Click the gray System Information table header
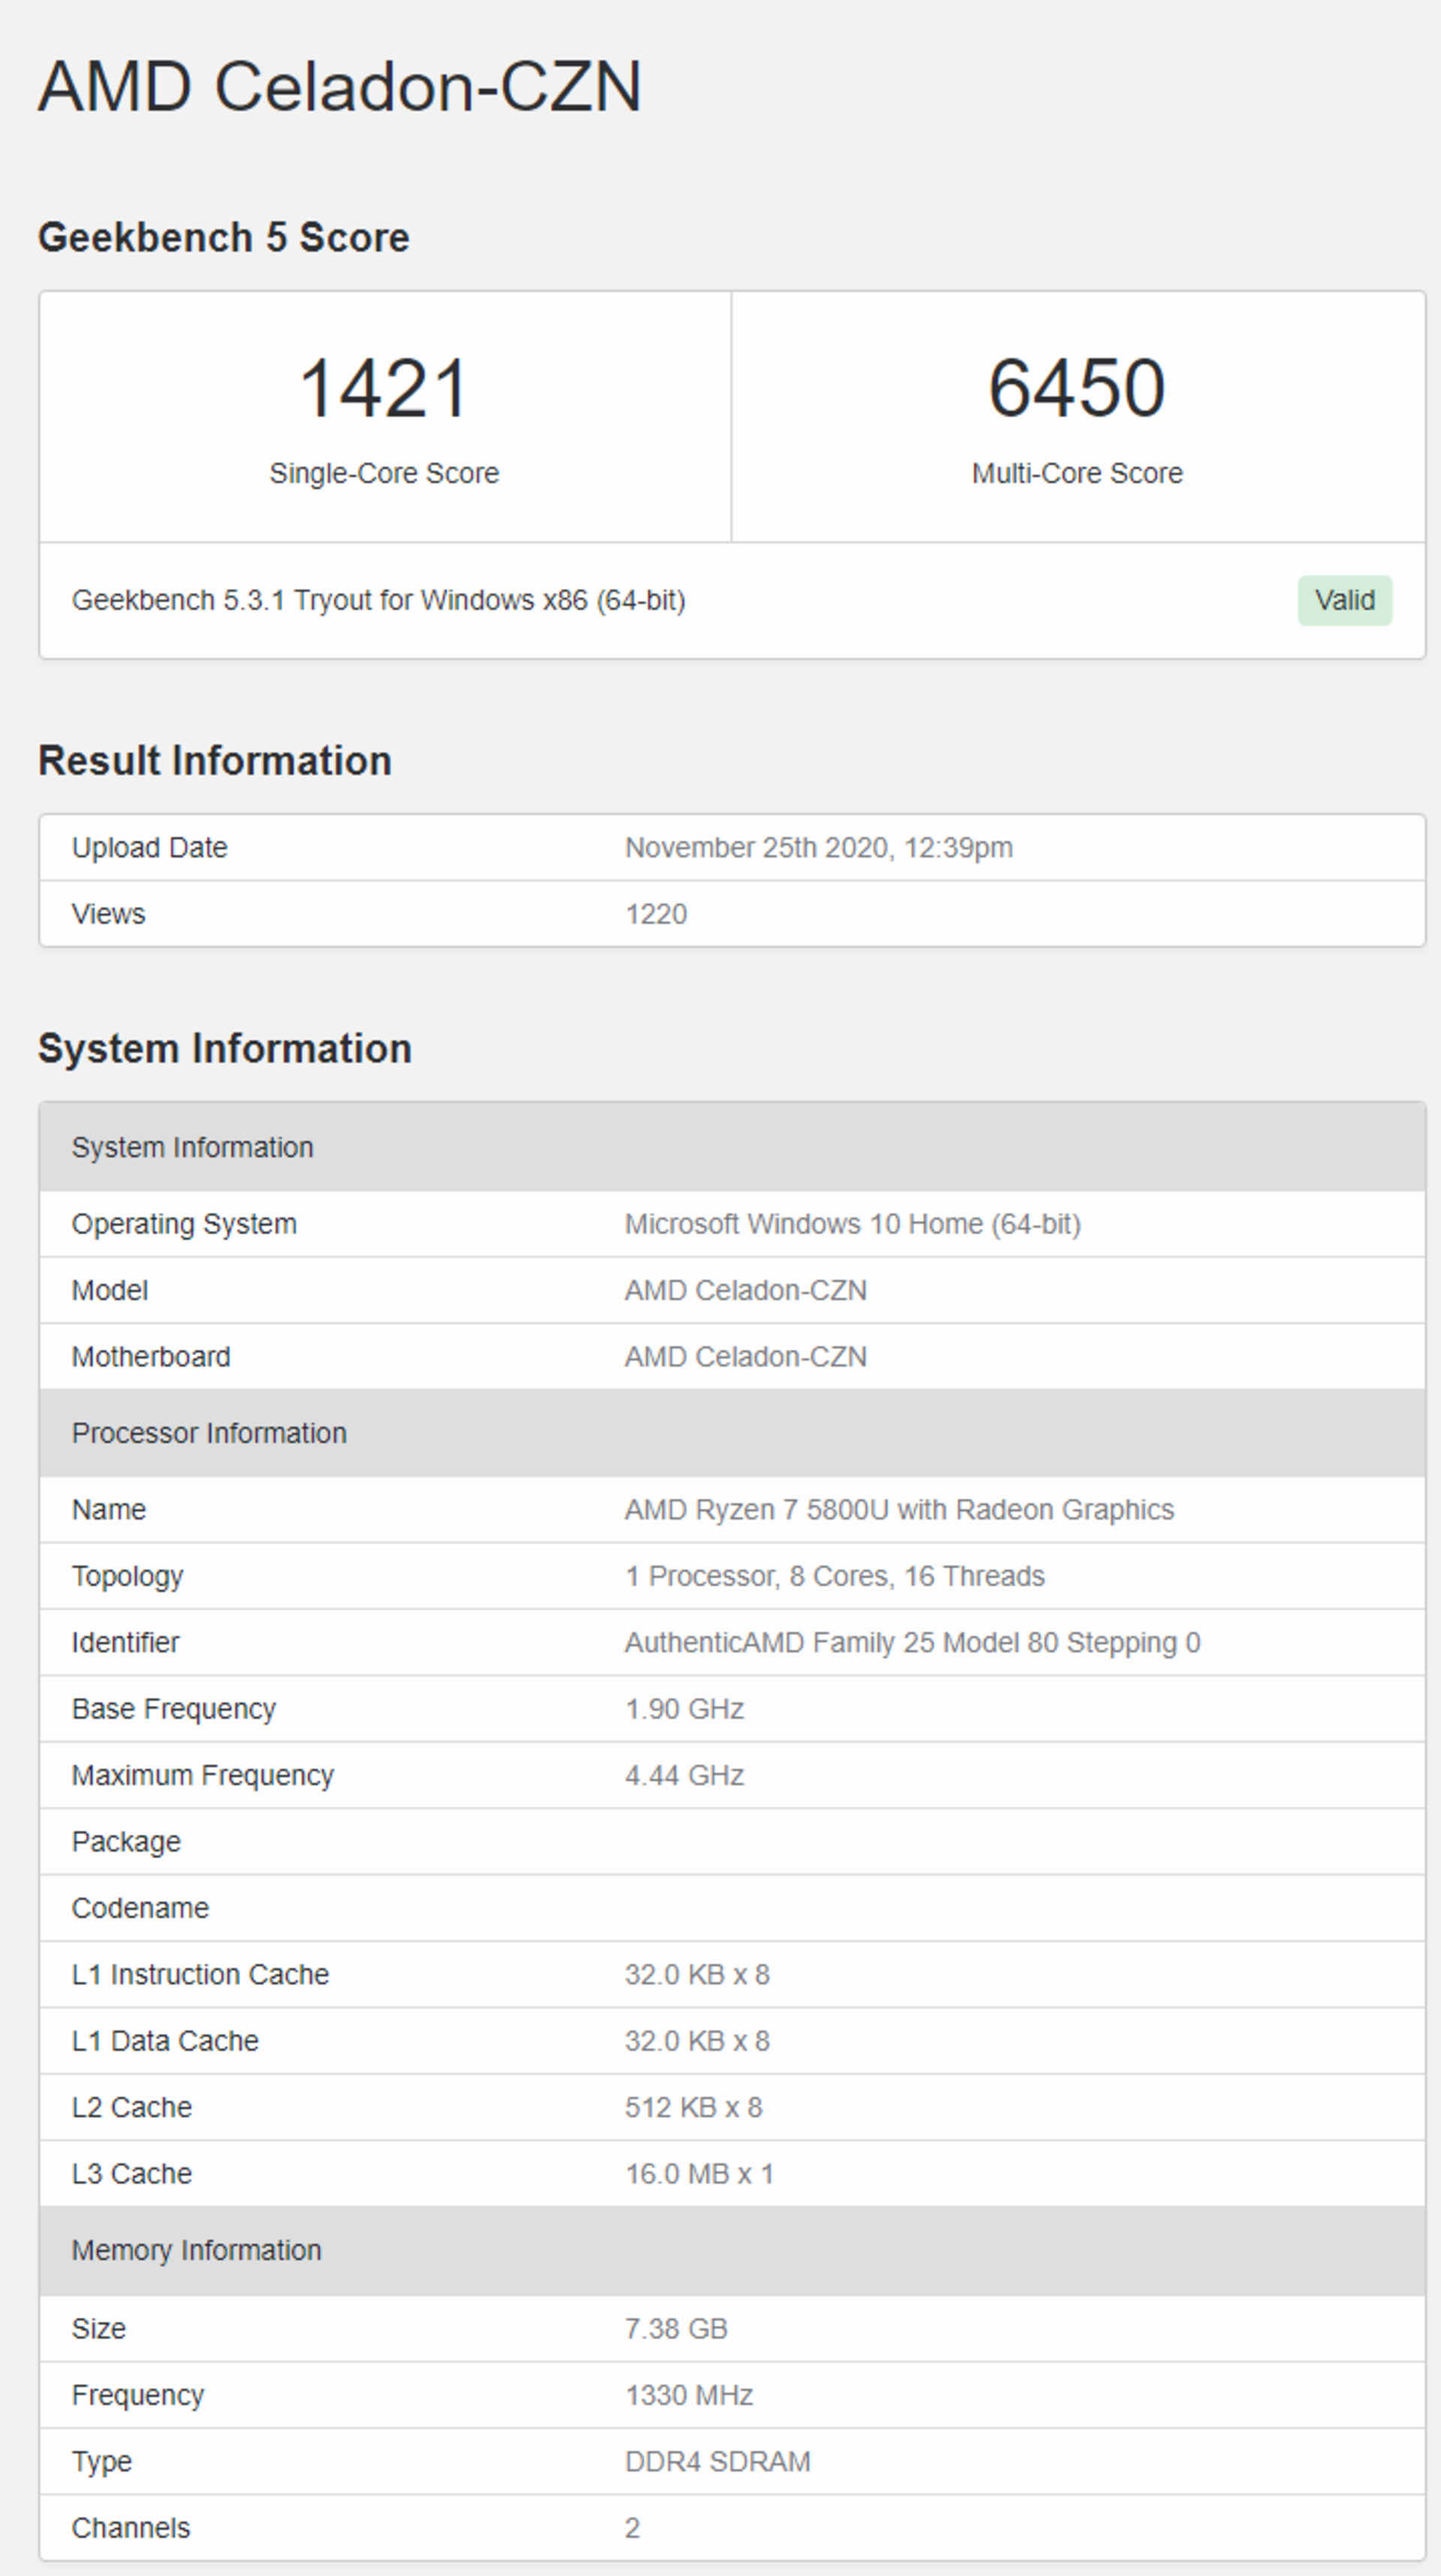1441x2576 pixels. coord(732,1147)
